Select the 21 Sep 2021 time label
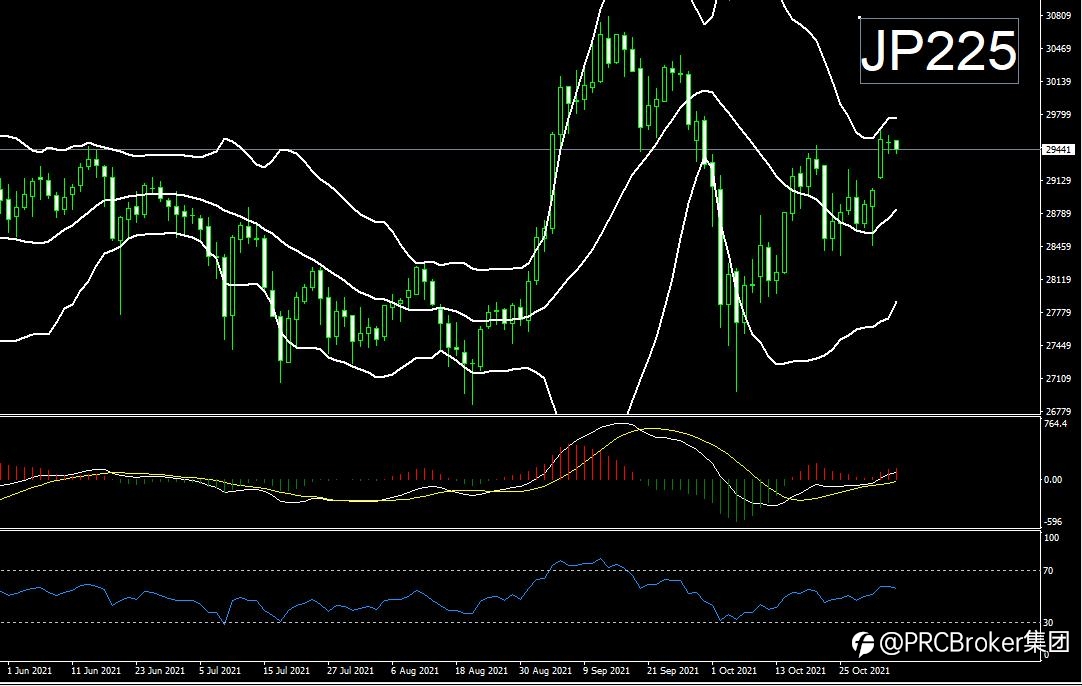Image resolution: width=1082 pixels, height=686 pixels. pos(673,670)
